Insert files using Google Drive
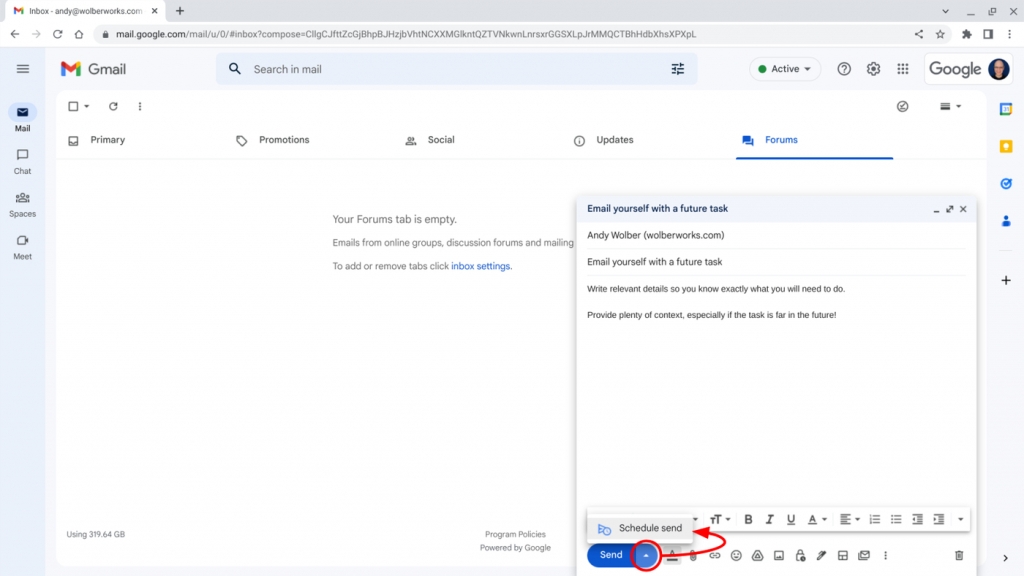Image resolution: width=1024 pixels, height=576 pixels. pyautogui.click(x=759, y=555)
